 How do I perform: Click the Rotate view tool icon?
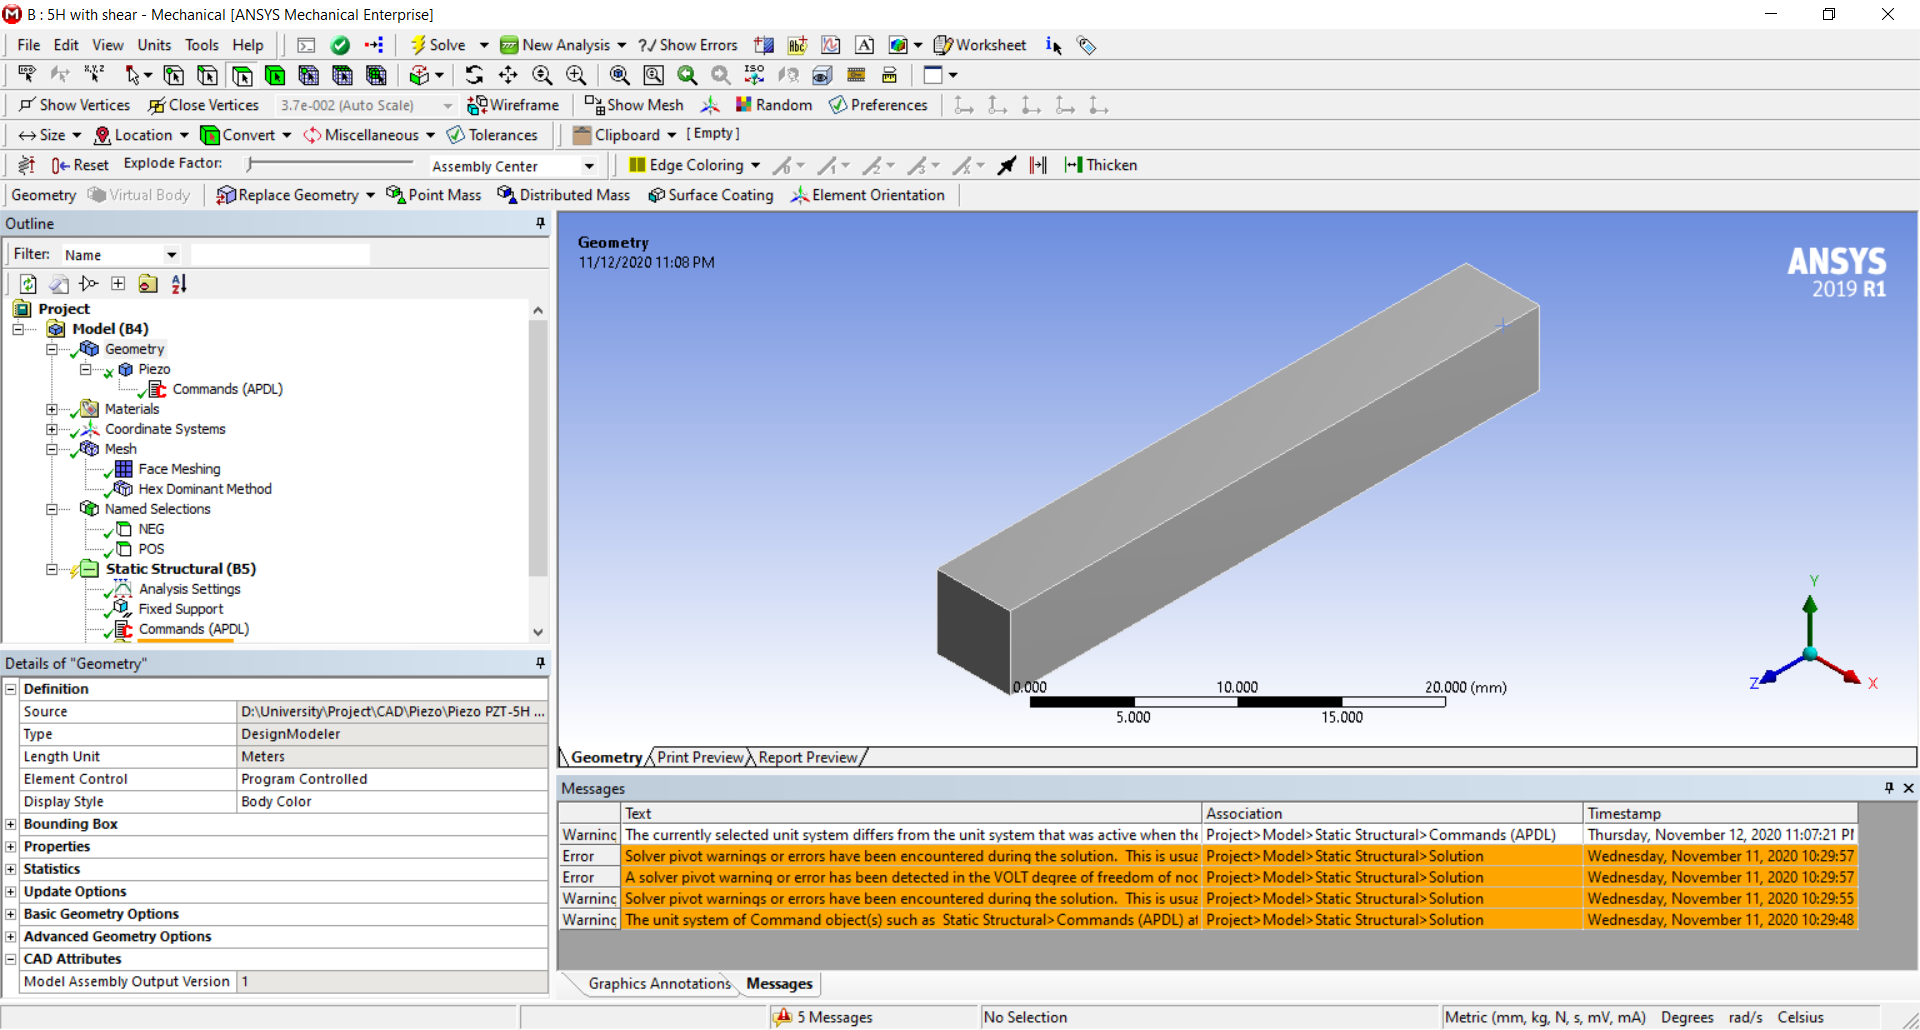pos(474,75)
